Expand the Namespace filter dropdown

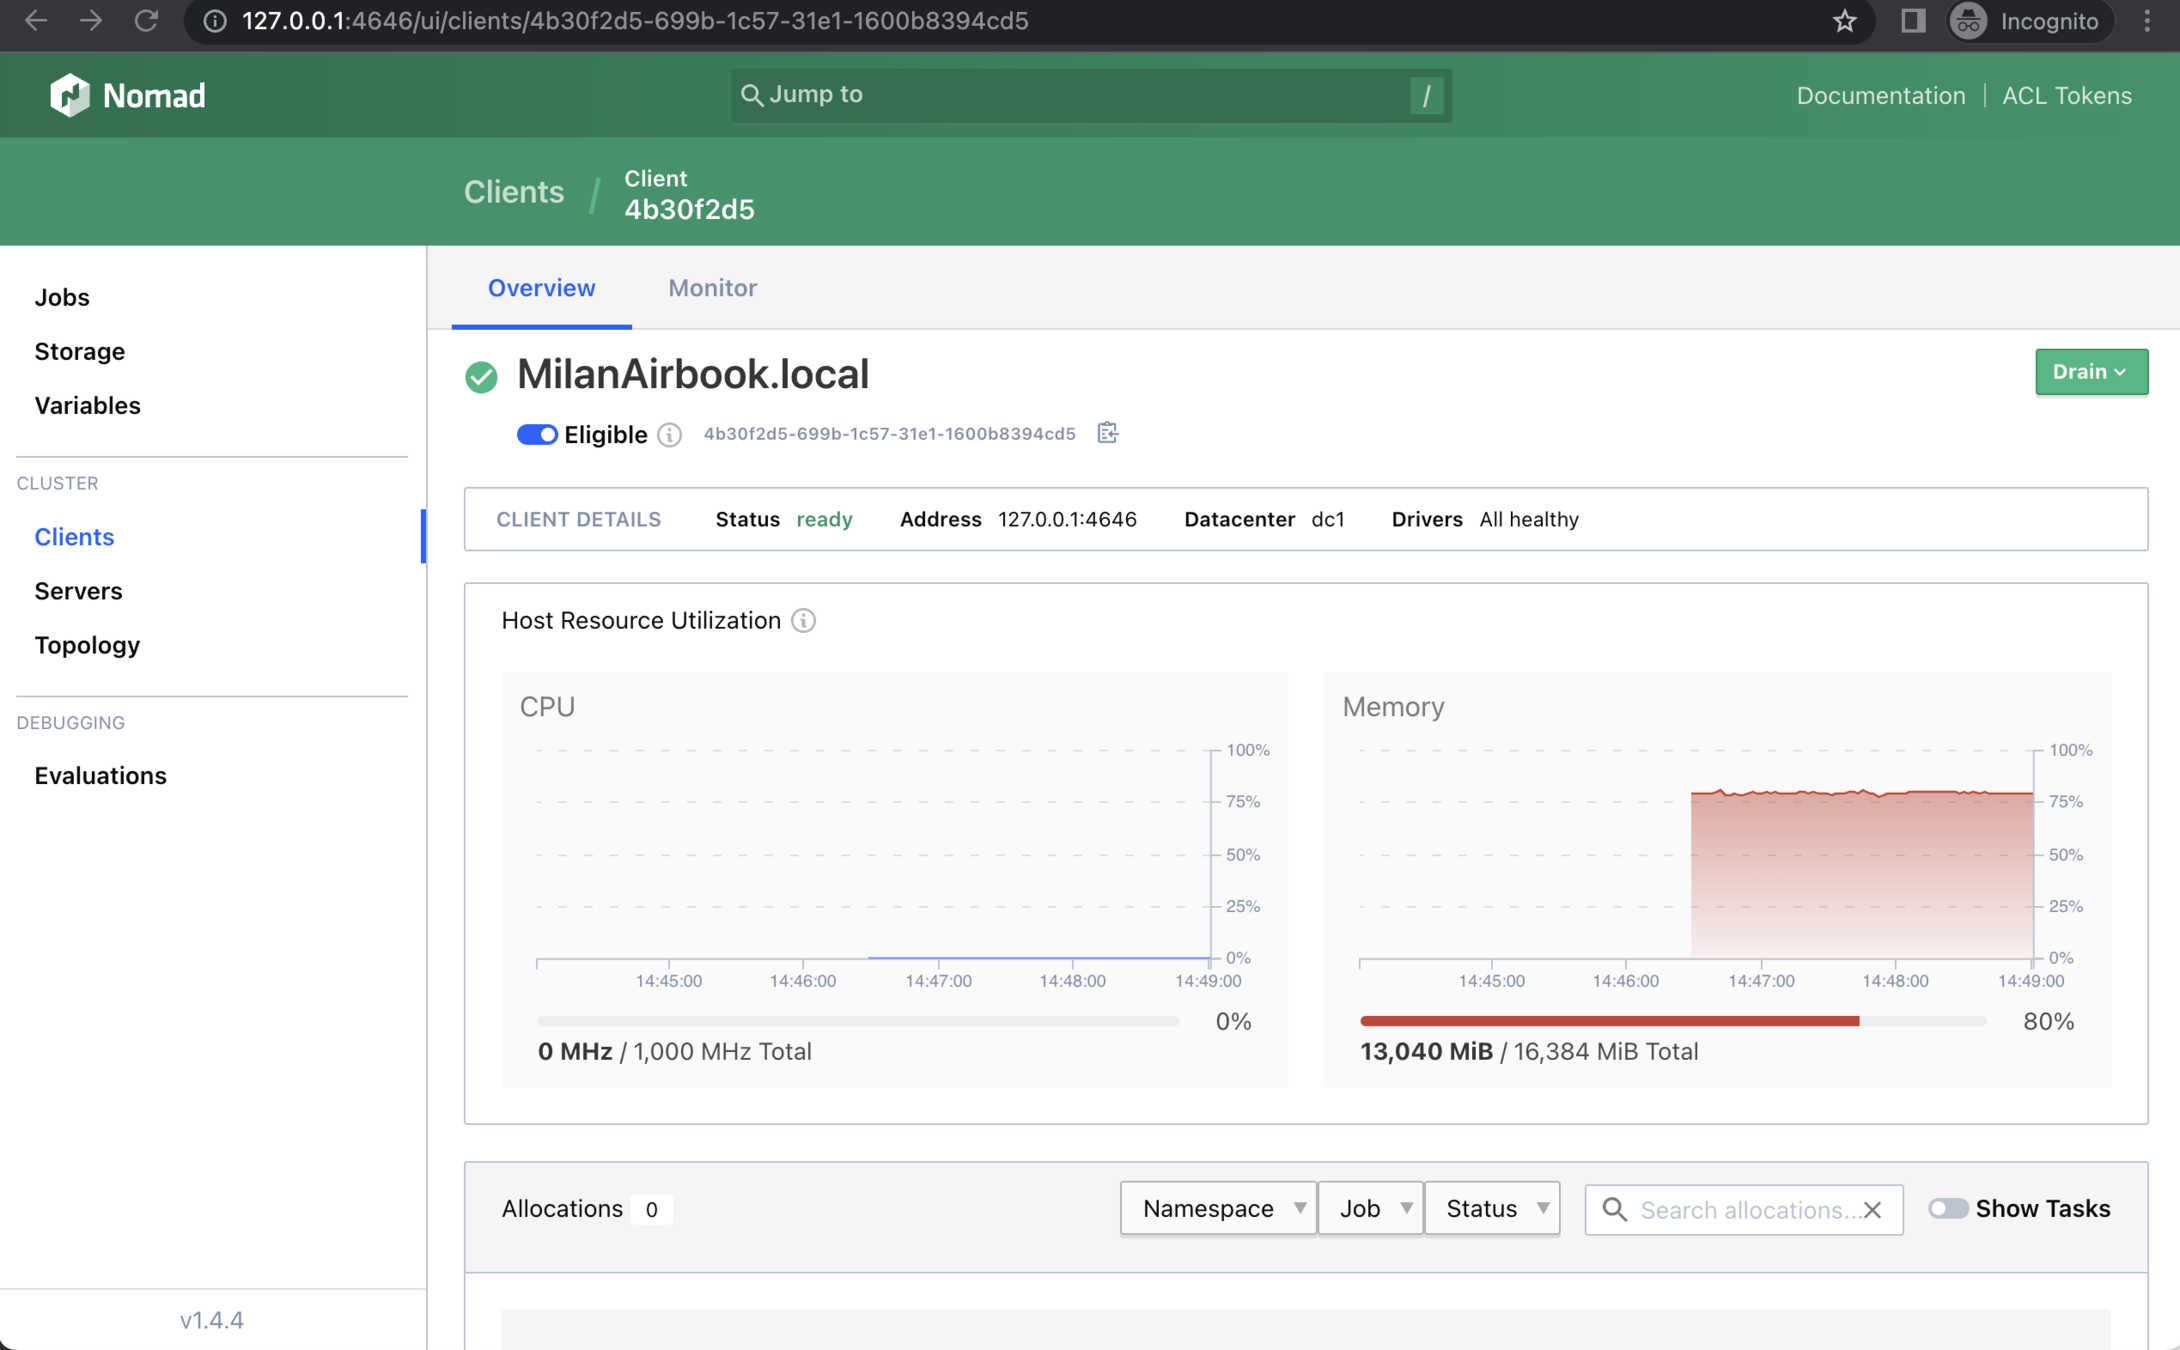pyautogui.click(x=1217, y=1209)
